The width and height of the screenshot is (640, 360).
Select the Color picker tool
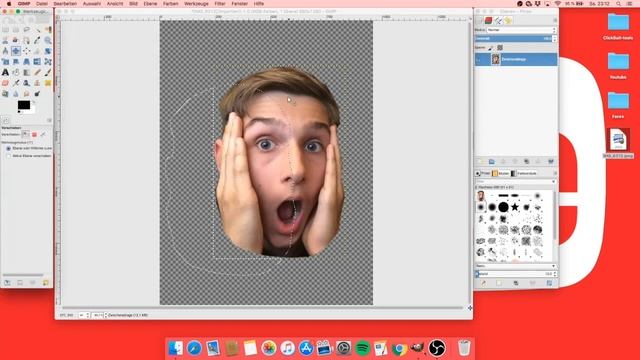(x=37, y=40)
